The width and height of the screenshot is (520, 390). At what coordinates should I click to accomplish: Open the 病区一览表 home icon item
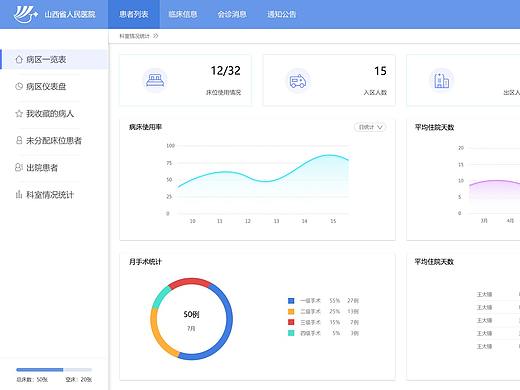pos(19,59)
